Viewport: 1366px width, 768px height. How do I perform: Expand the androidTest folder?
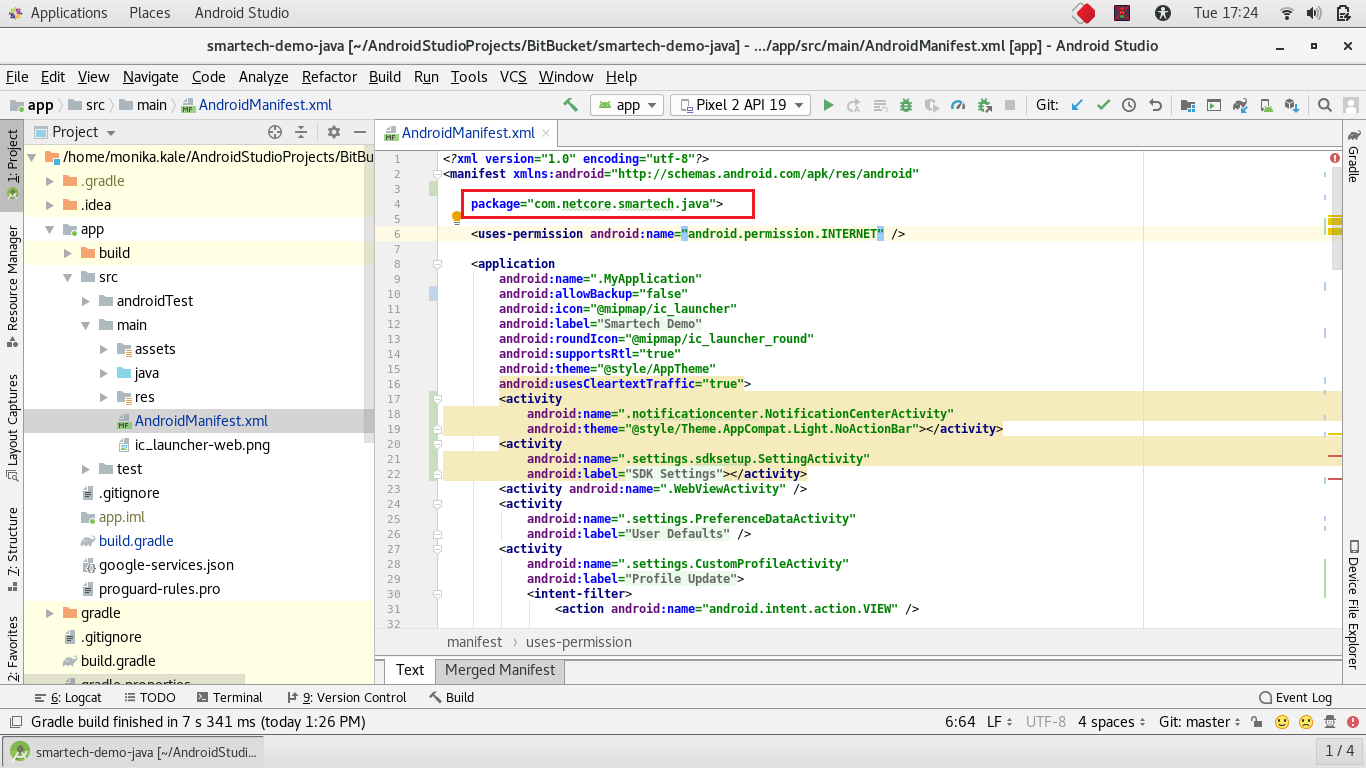pos(85,301)
